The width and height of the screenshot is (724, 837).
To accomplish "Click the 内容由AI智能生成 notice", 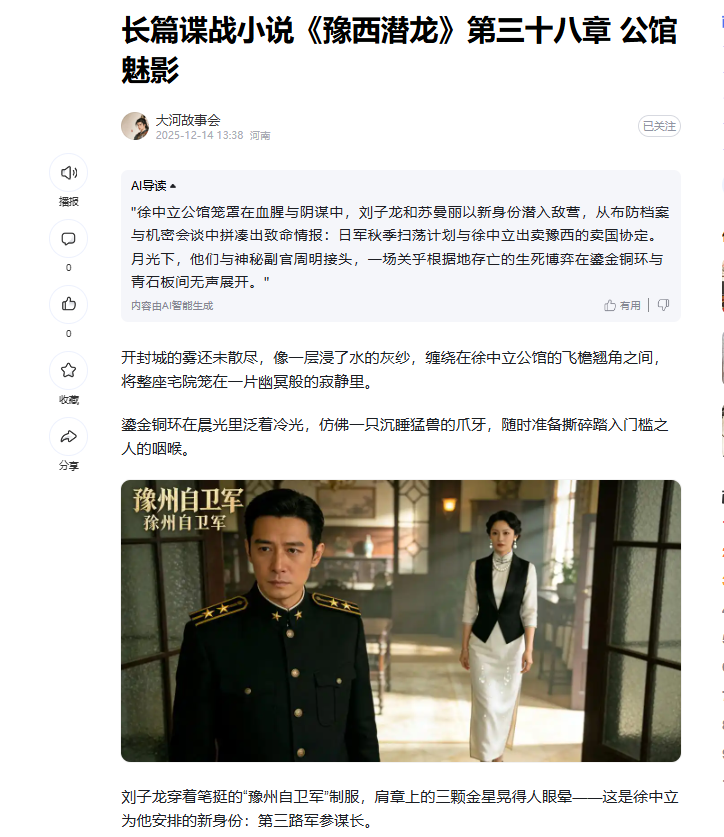I will coord(172,306).
